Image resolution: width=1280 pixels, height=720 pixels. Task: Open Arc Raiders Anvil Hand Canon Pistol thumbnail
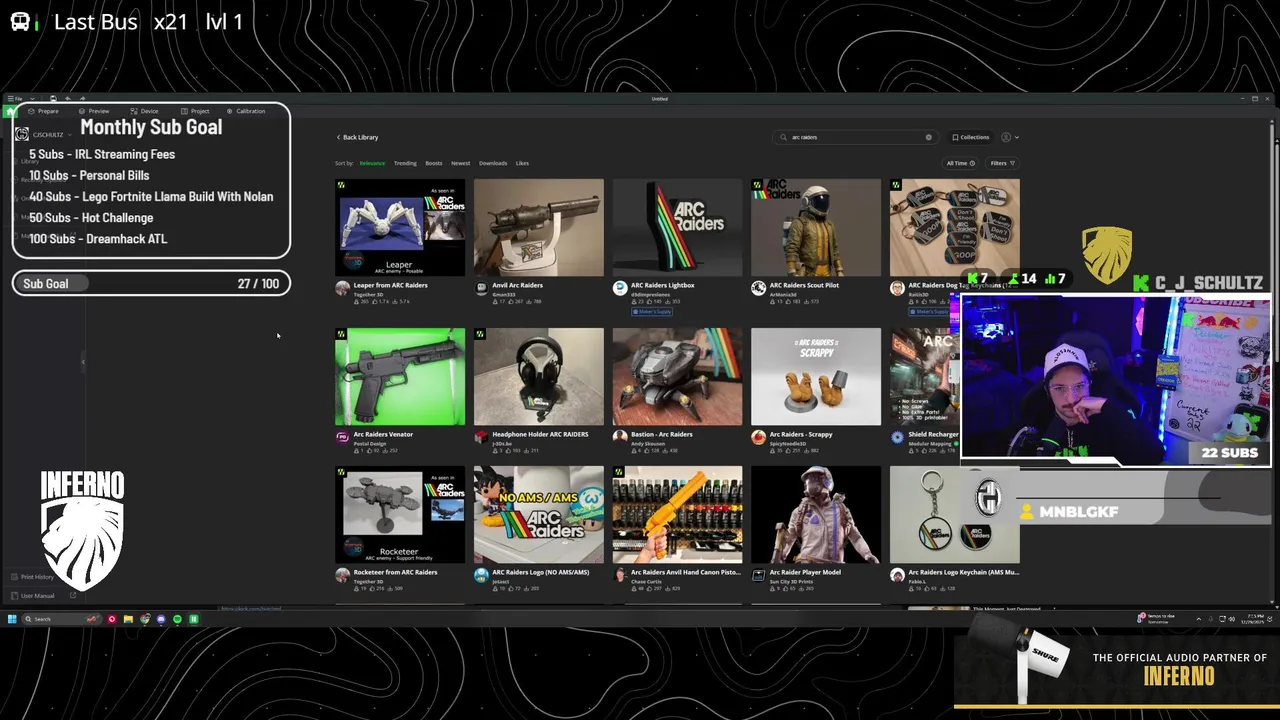(678, 514)
